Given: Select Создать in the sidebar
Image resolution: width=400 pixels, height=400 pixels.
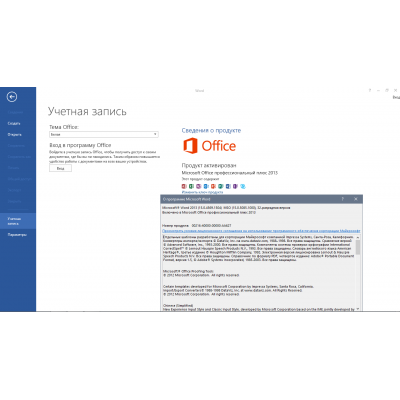Looking at the screenshot, I should [x=14, y=123].
